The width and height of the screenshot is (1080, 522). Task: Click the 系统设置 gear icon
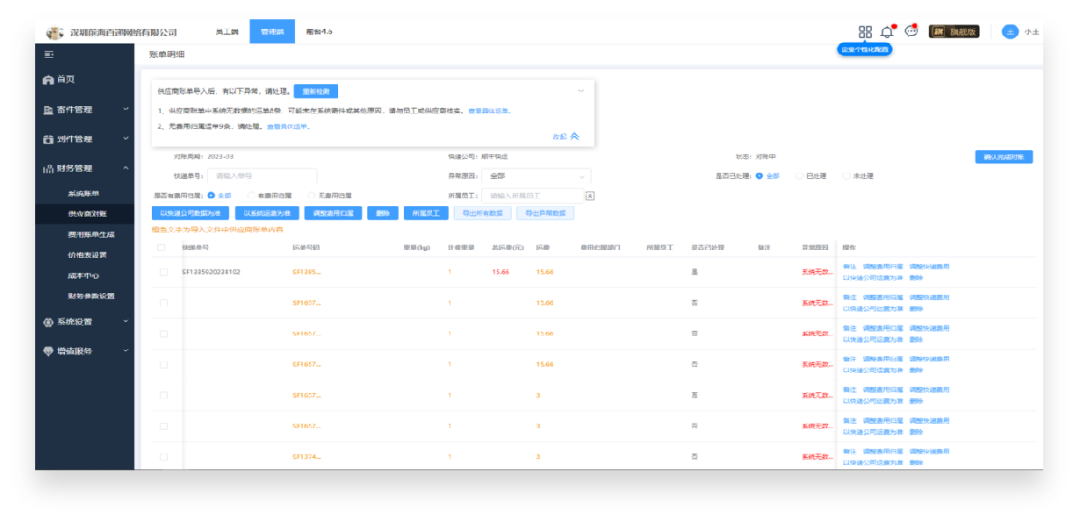pyautogui.click(x=48, y=322)
